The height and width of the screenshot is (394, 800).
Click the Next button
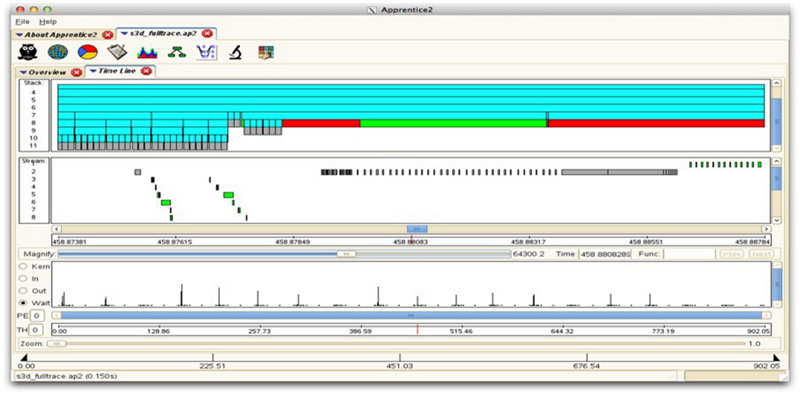coord(762,254)
